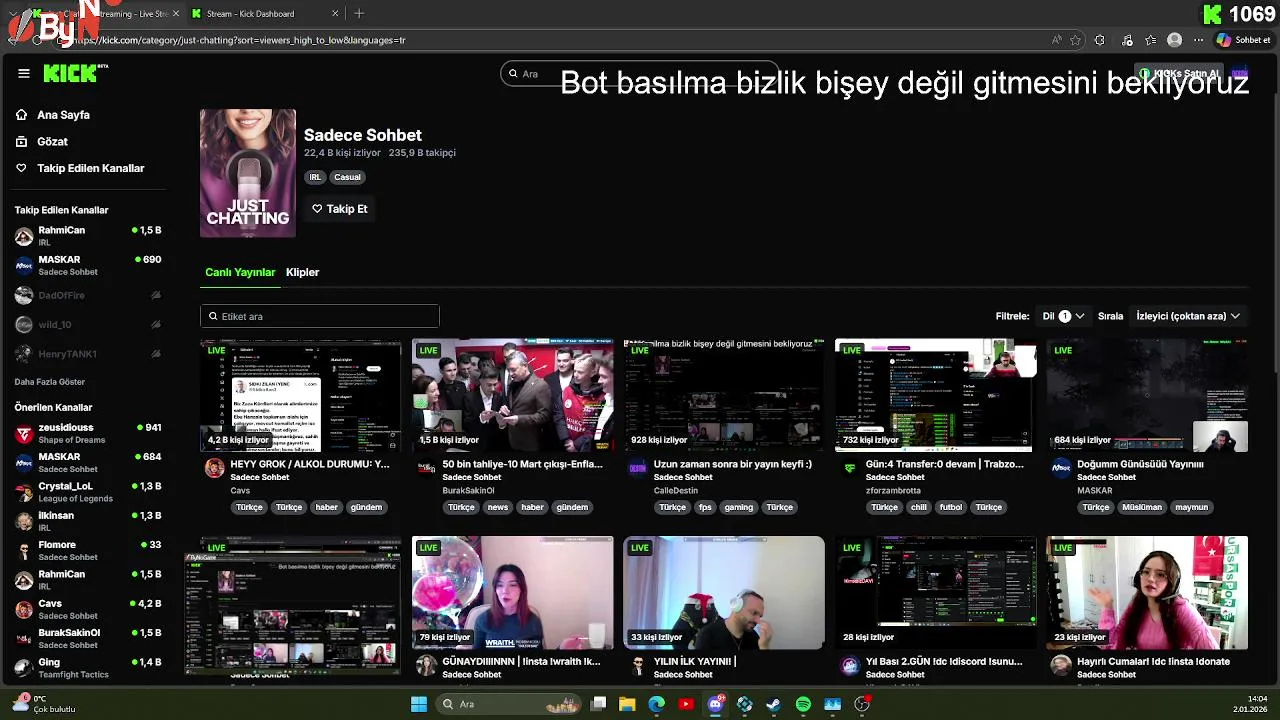Click the KICKs Satın Al button
The image size is (1280, 720).
tap(1178, 73)
